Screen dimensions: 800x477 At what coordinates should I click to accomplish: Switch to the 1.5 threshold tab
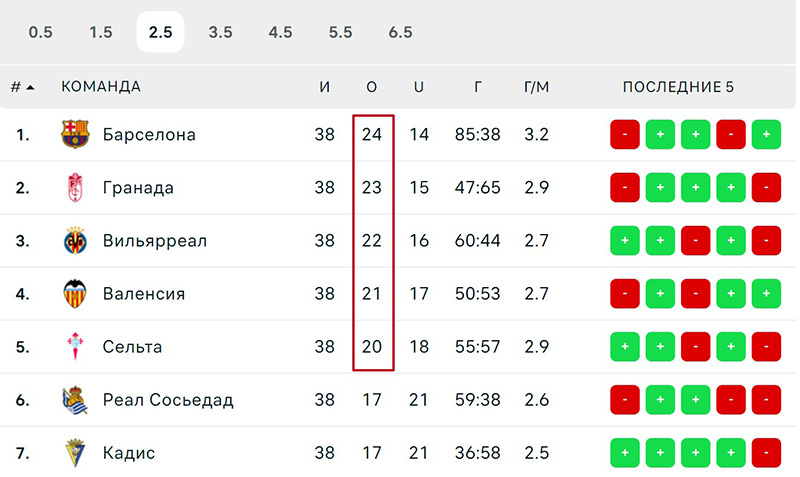tap(101, 32)
